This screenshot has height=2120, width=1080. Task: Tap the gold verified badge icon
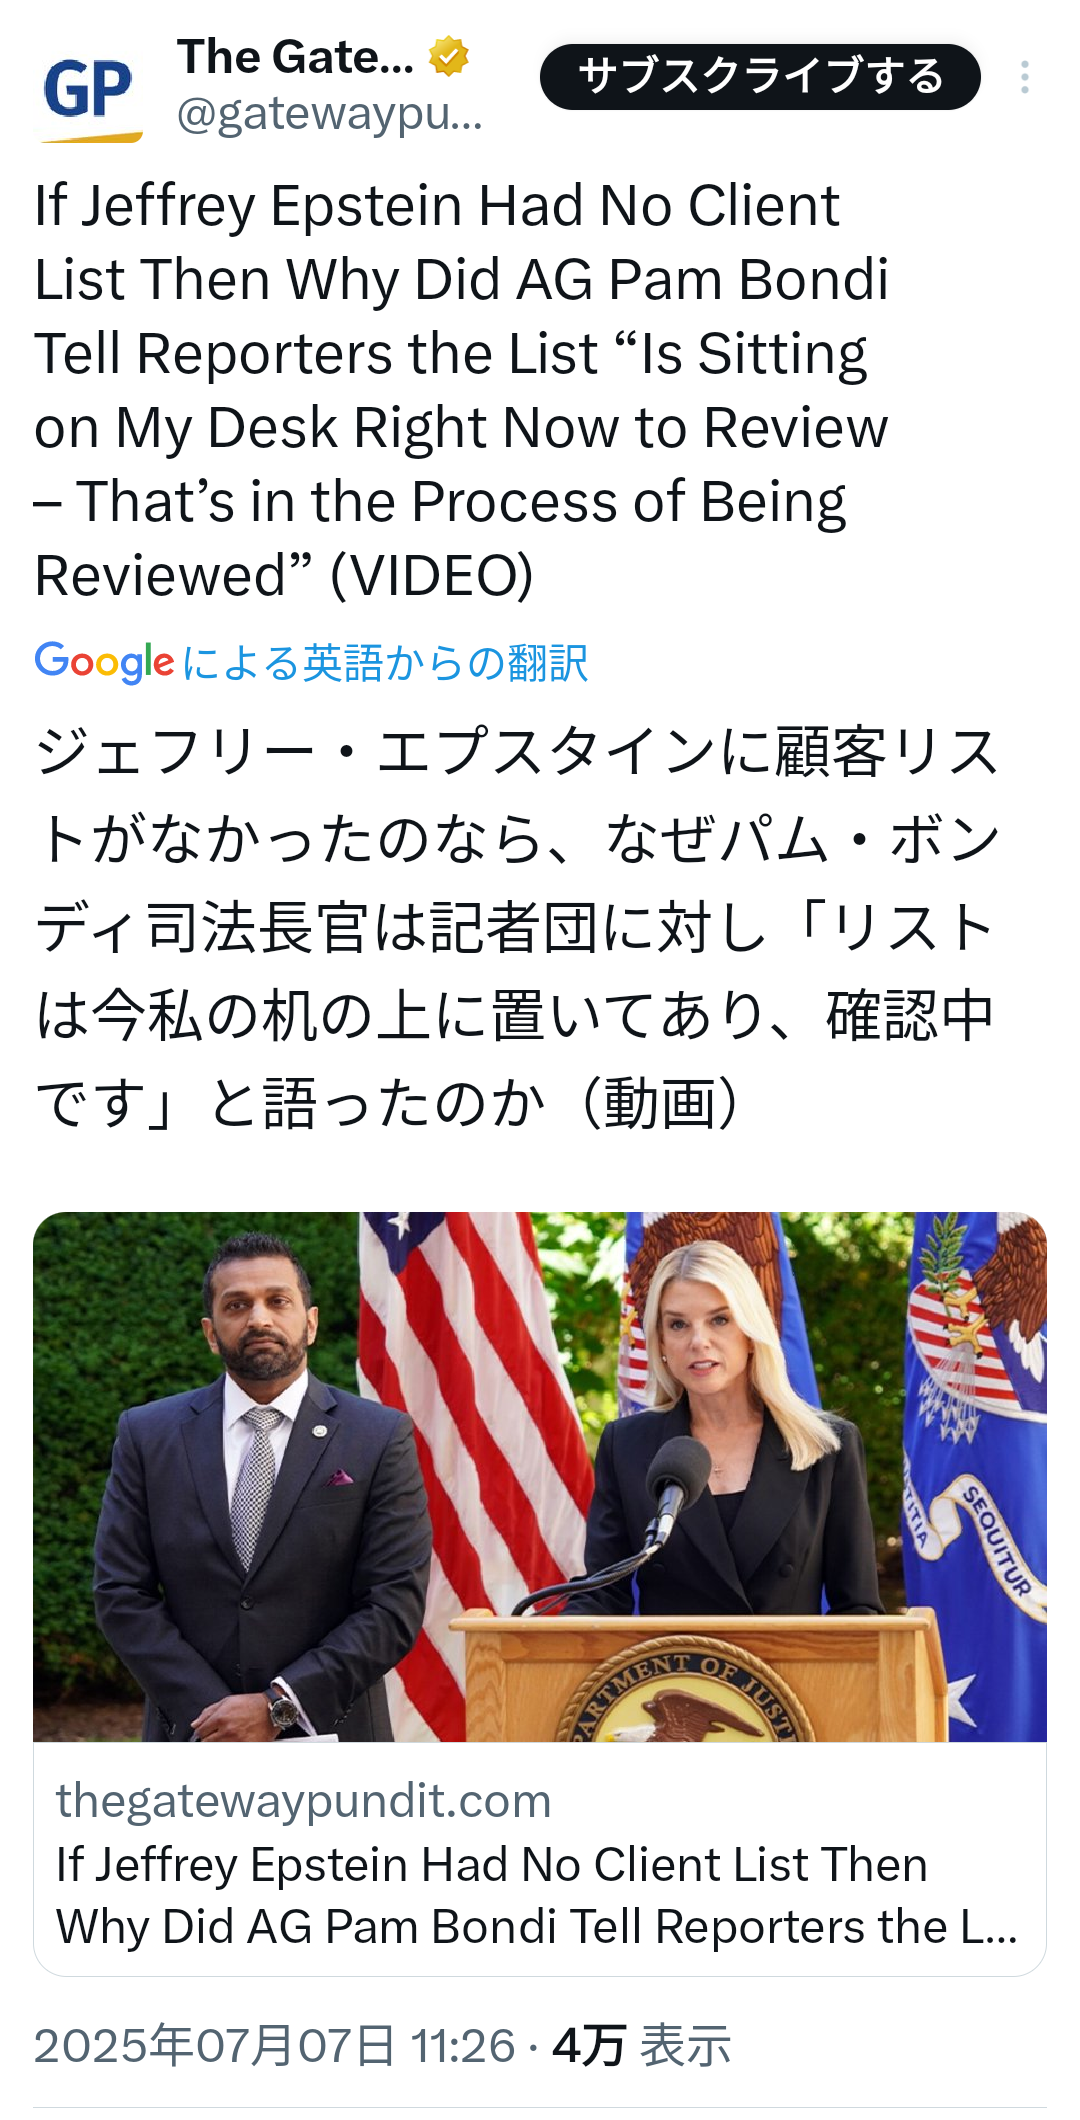(449, 56)
